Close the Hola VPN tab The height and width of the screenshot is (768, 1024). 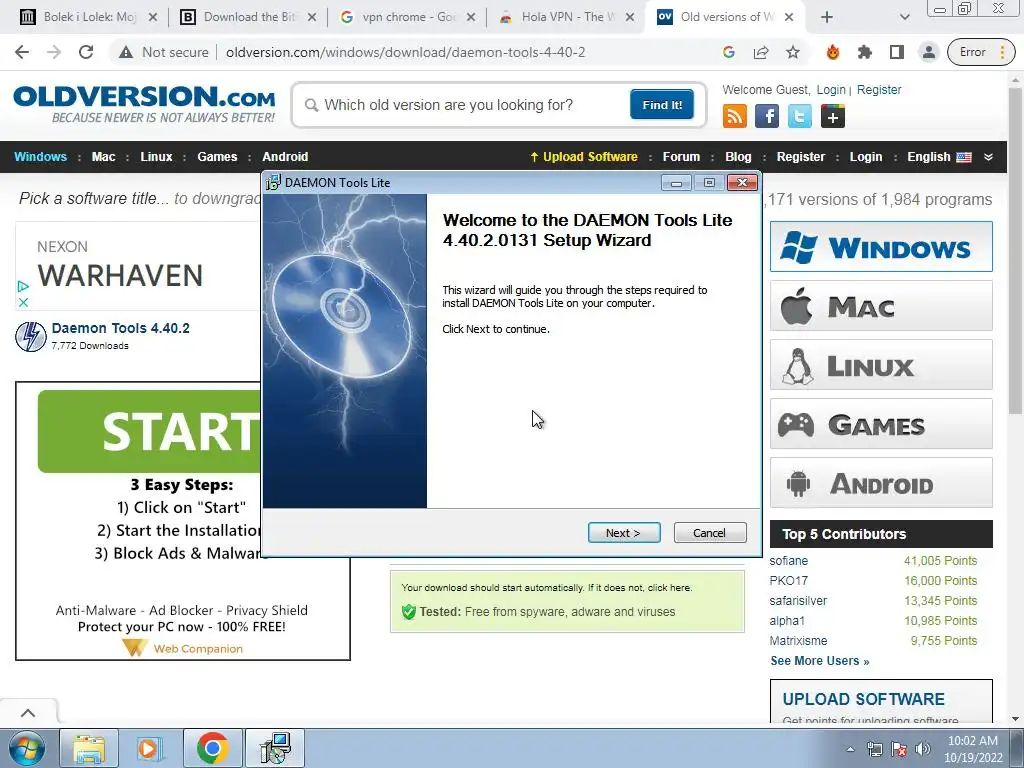pyautogui.click(x=630, y=18)
